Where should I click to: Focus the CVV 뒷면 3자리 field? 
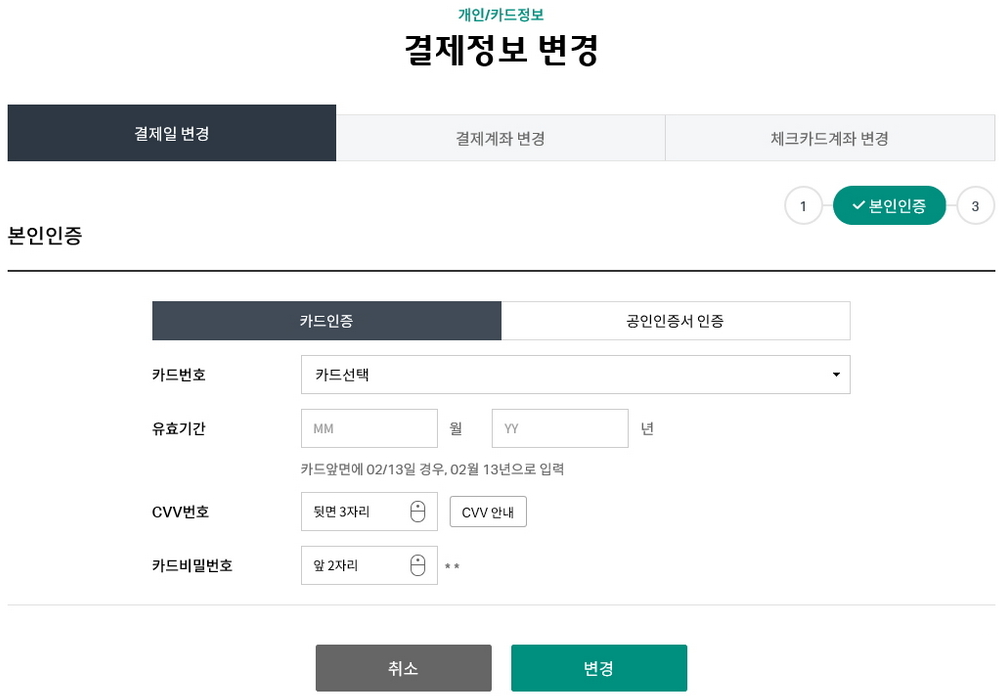pyautogui.click(x=369, y=511)
